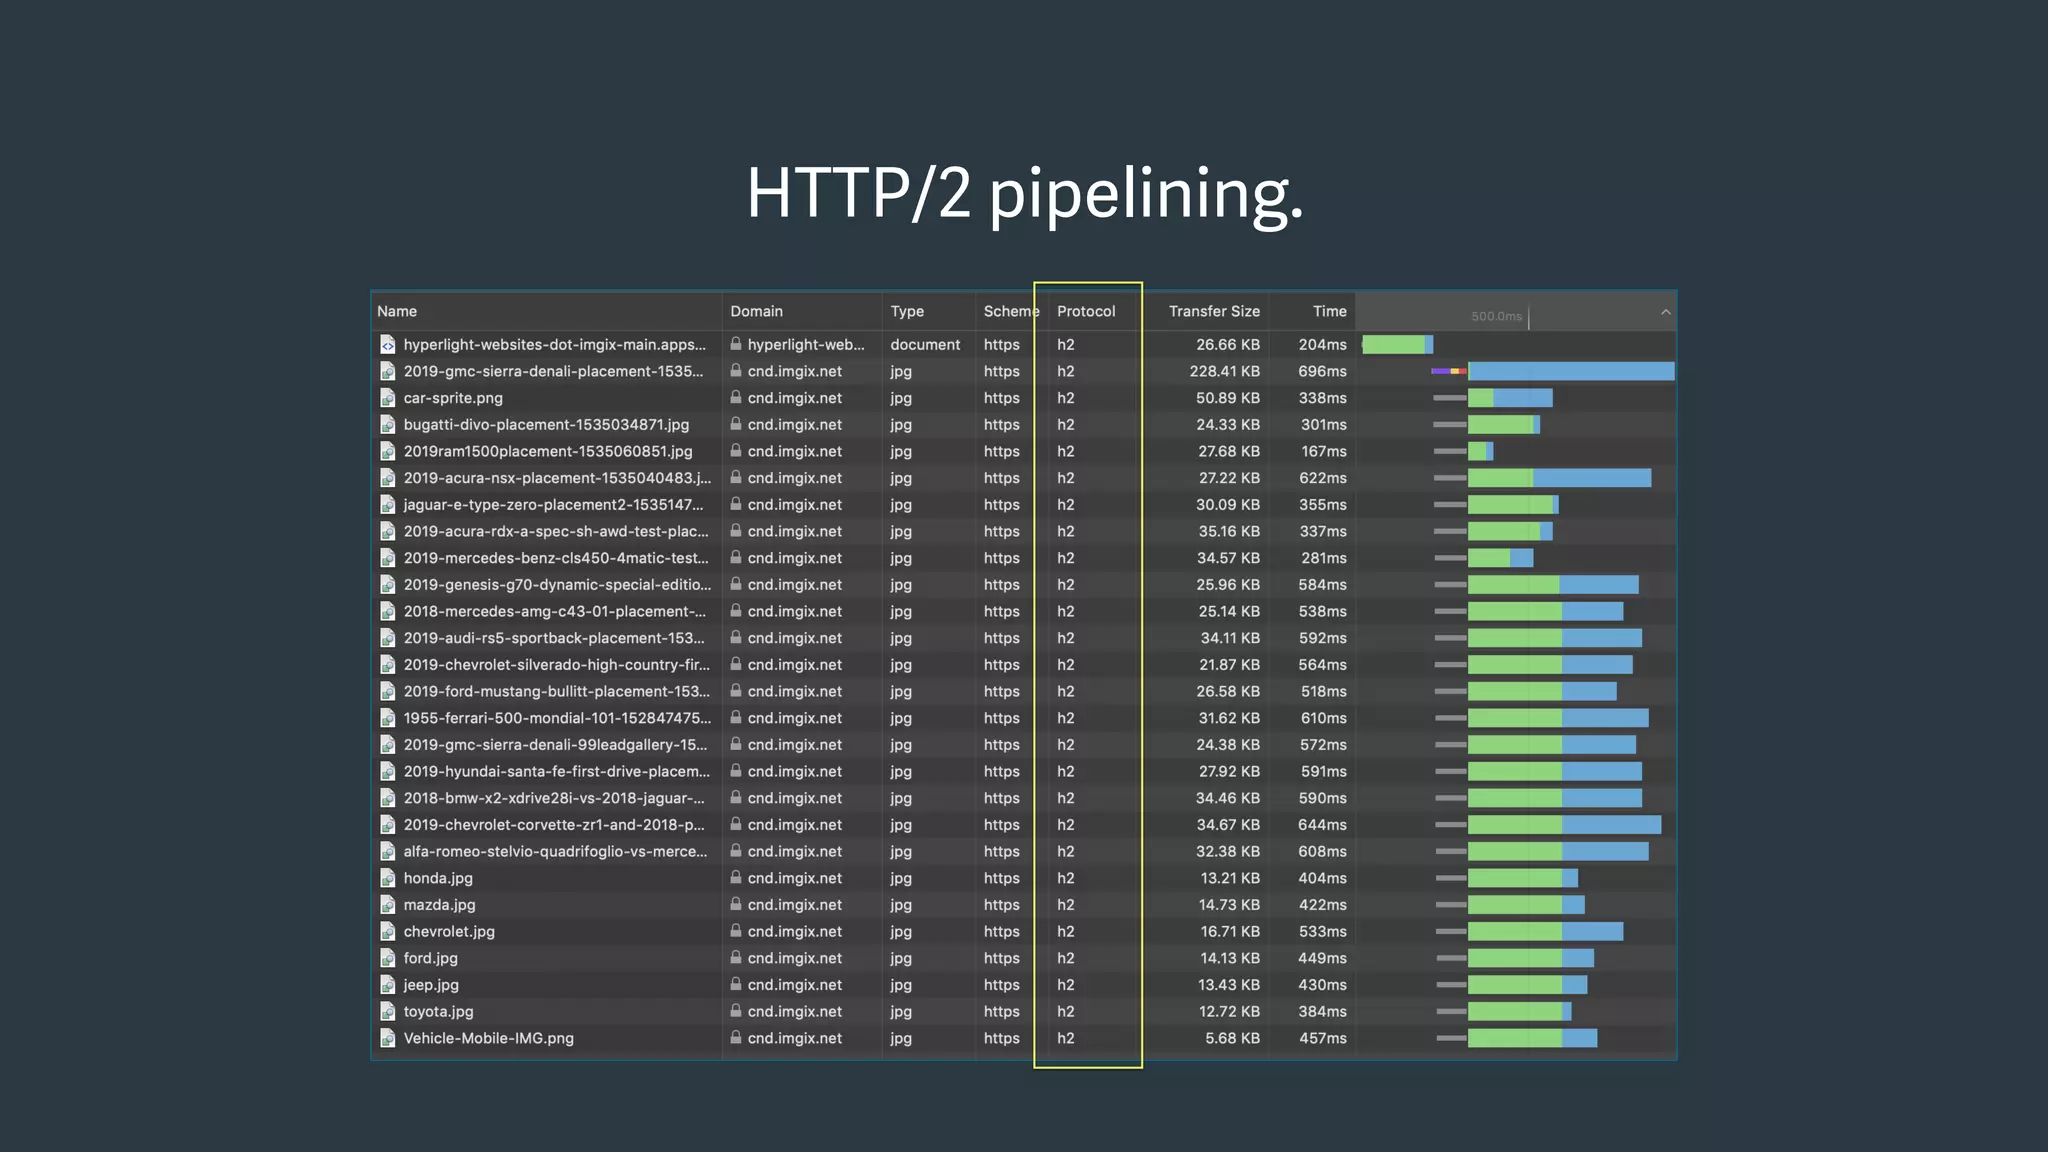Sort by the Name column header

(397, 311)
